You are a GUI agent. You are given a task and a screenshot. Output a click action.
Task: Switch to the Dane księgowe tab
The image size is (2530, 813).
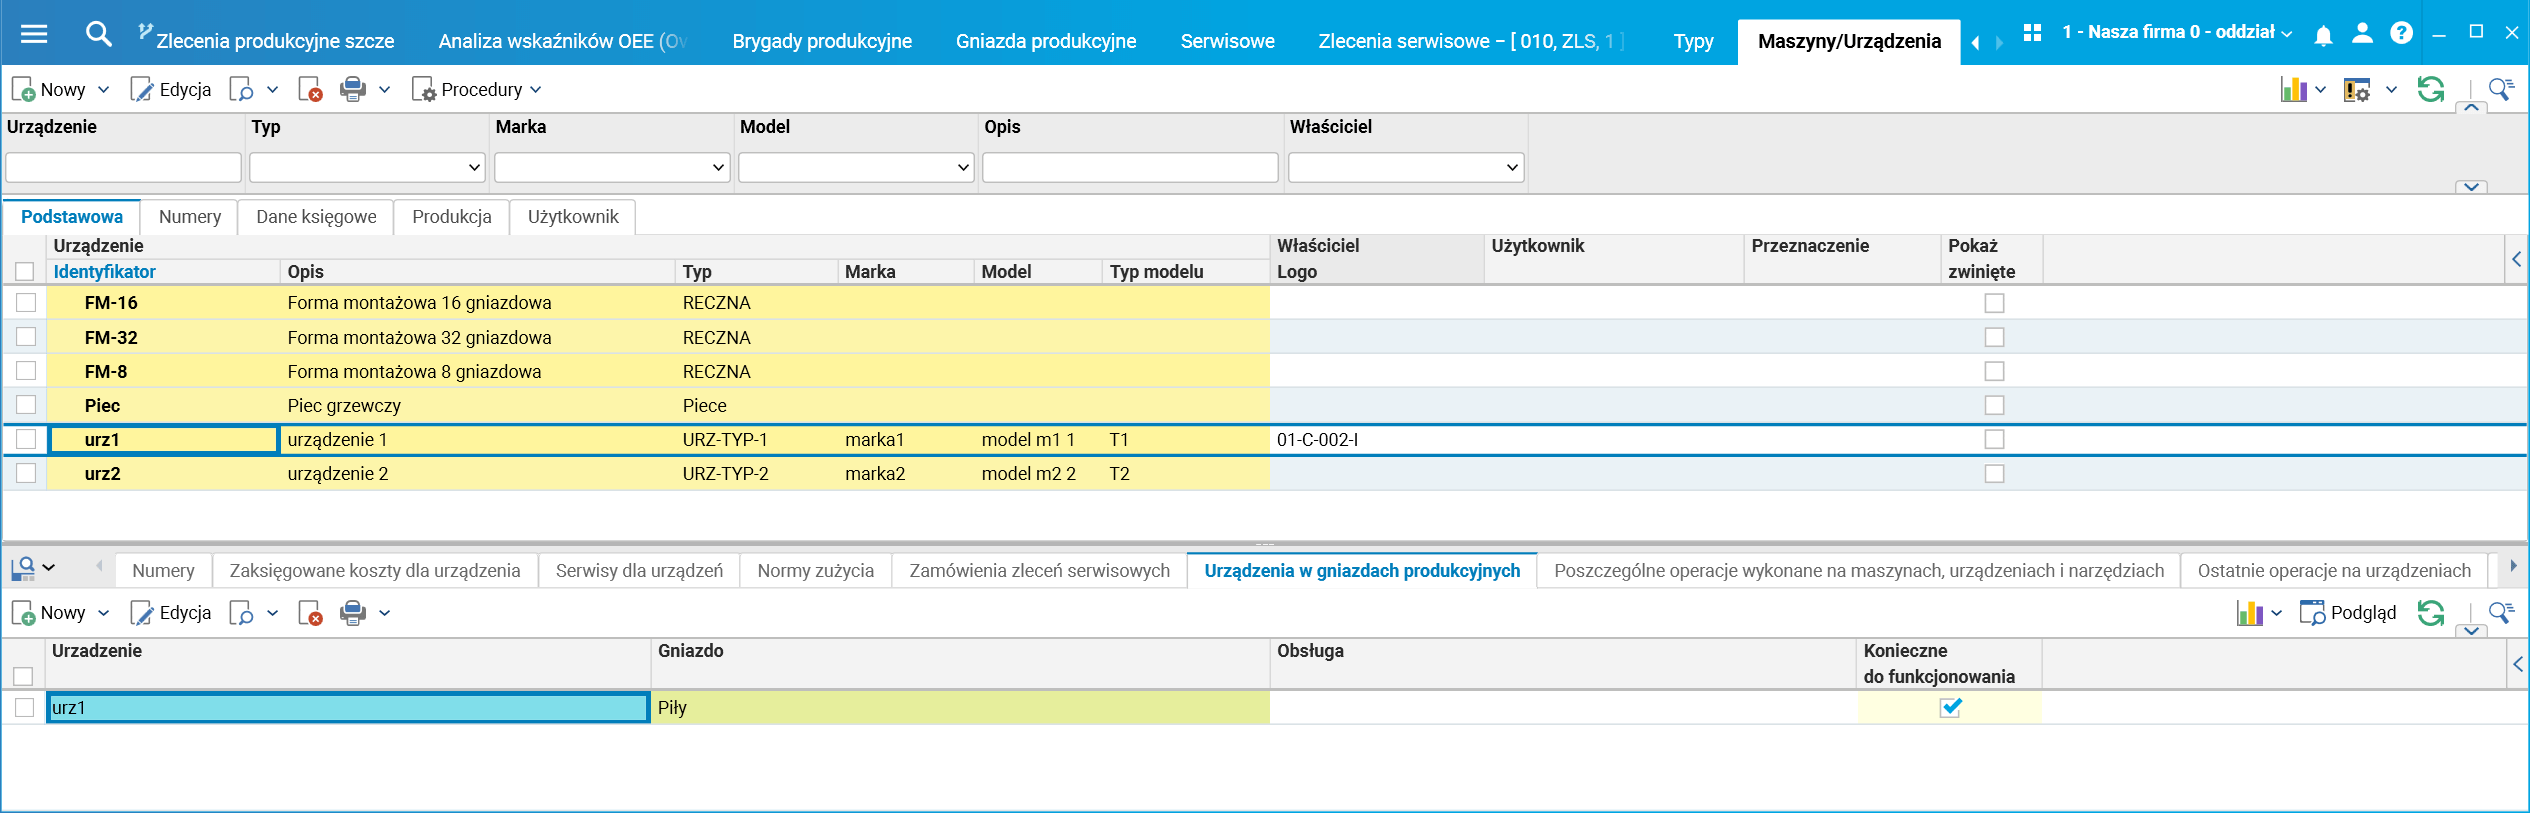pos(316,217)
